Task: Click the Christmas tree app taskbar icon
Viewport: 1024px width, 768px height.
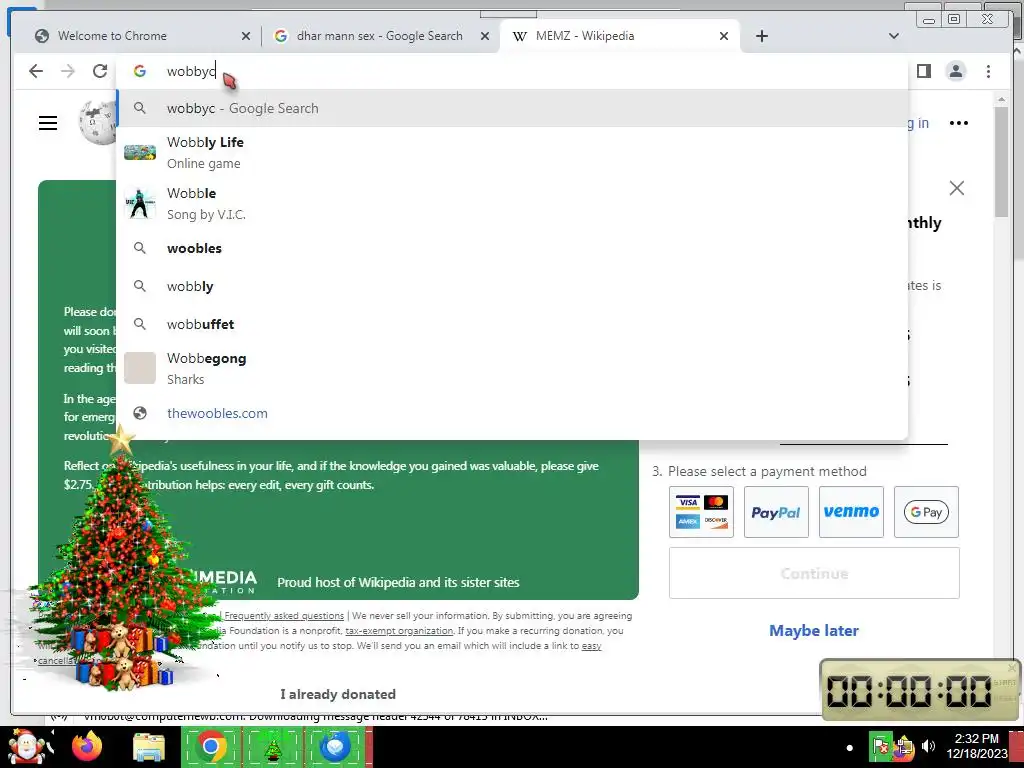Action: click(273, 747)
